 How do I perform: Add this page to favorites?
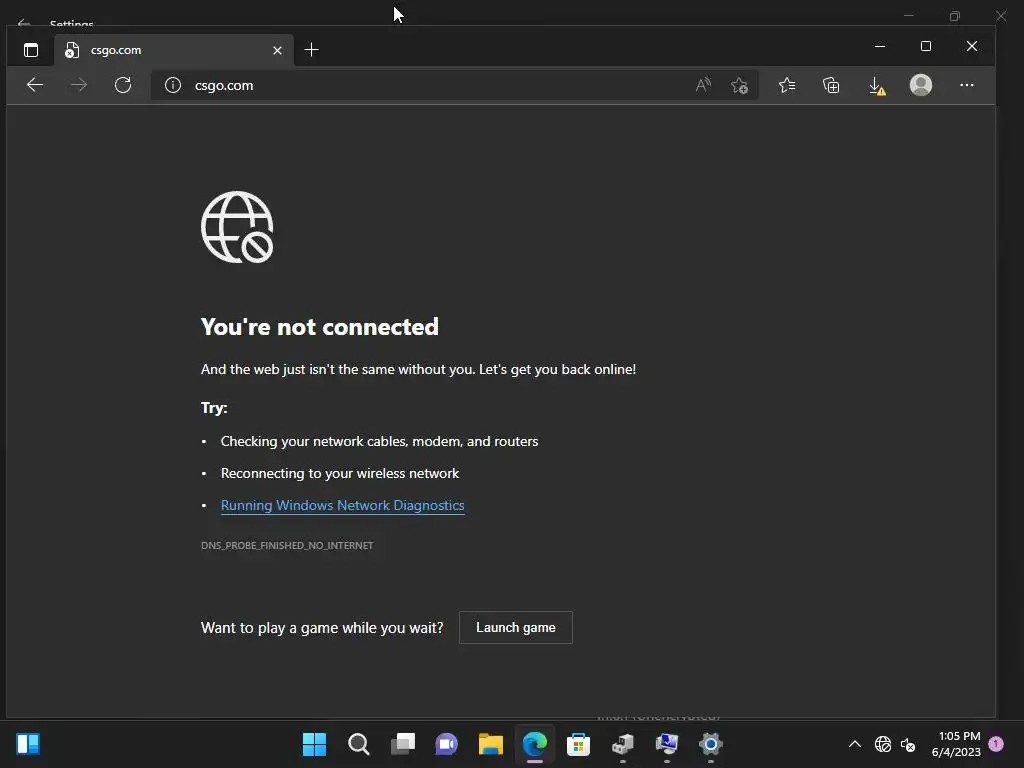(739, 86)
